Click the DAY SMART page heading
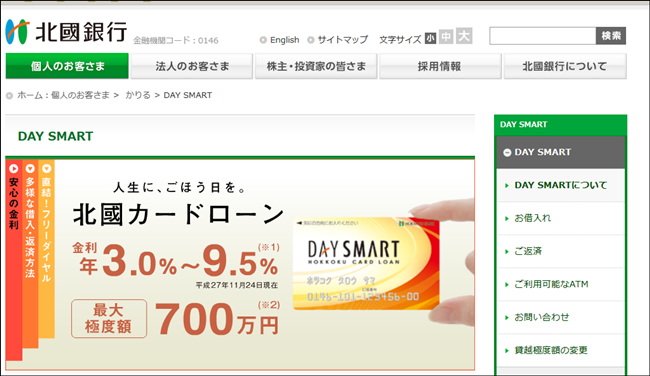Screen dimensions: 650x376 click(x=56, y=136)
